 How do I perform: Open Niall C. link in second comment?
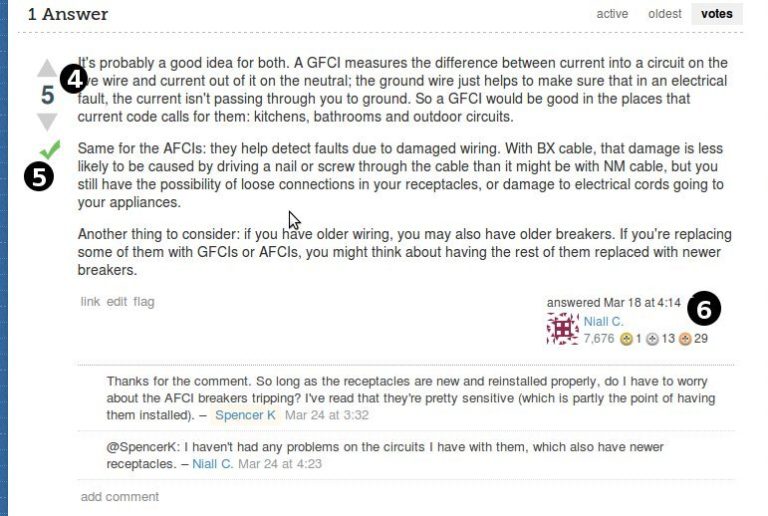[x=213, y=464]
